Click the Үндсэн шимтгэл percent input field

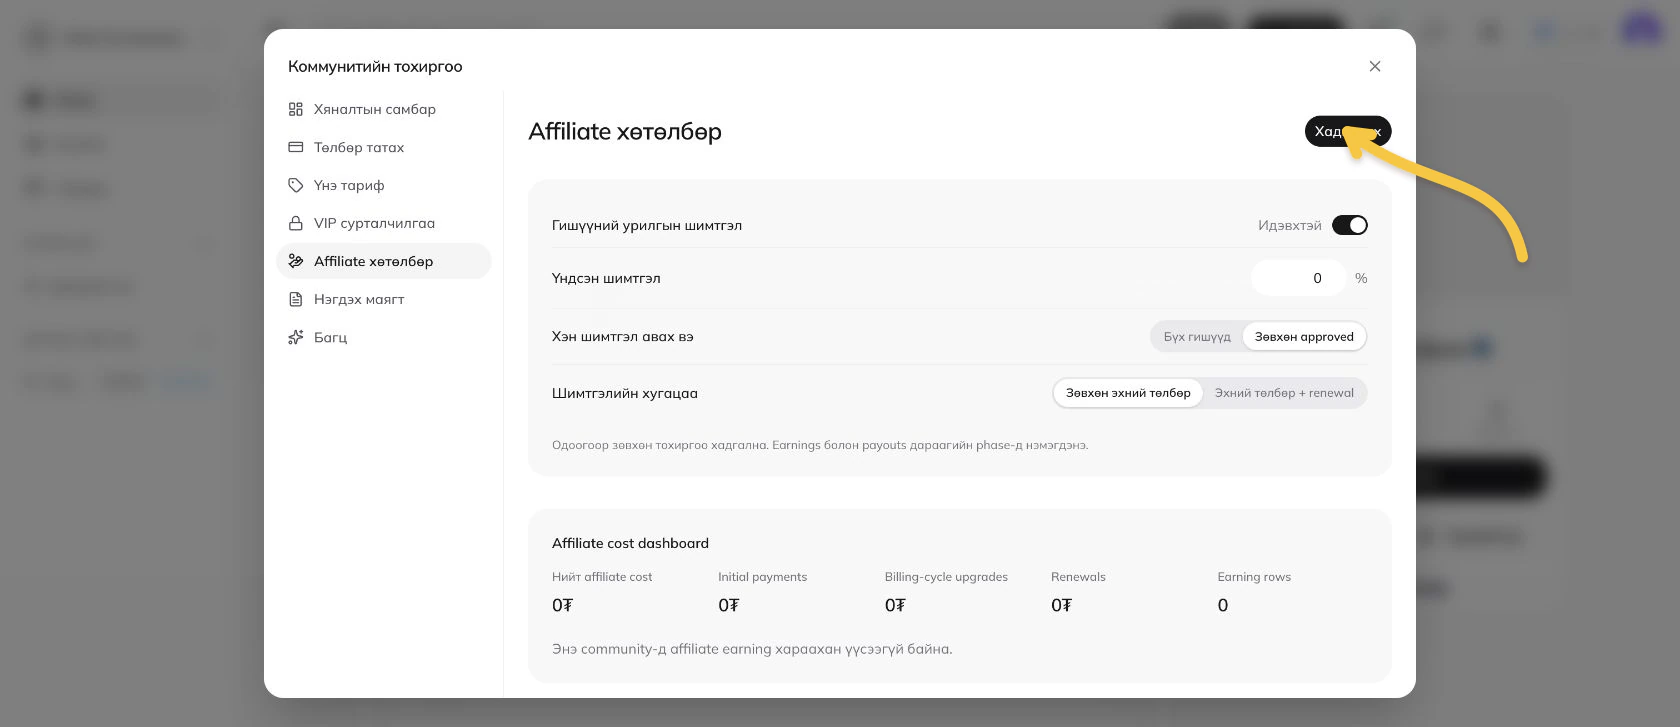pos(1298,278)
